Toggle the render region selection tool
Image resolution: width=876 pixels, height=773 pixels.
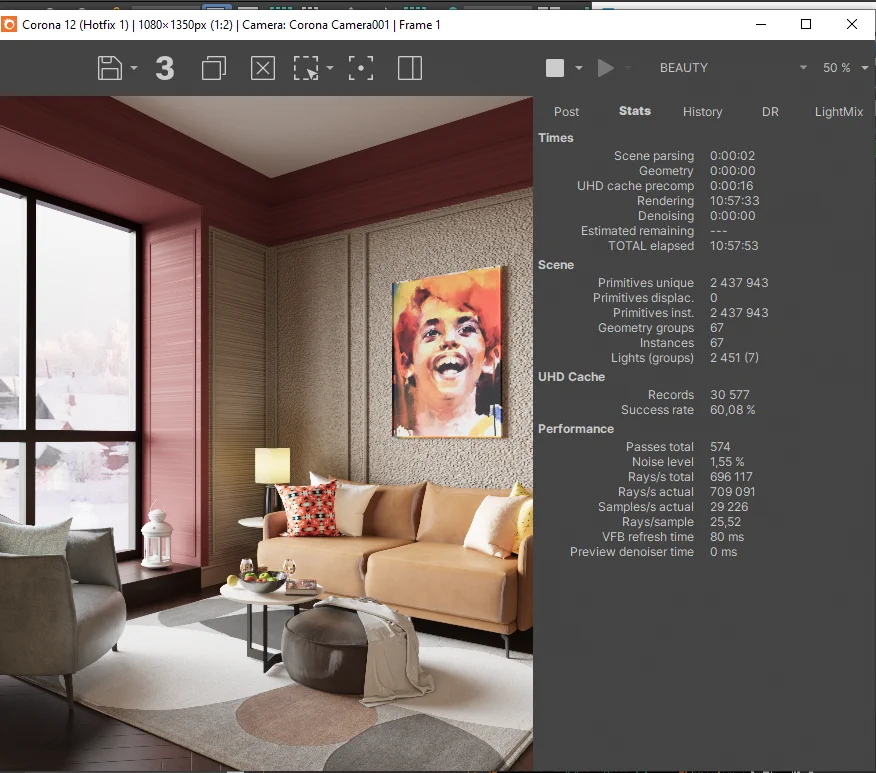[306, 68]
